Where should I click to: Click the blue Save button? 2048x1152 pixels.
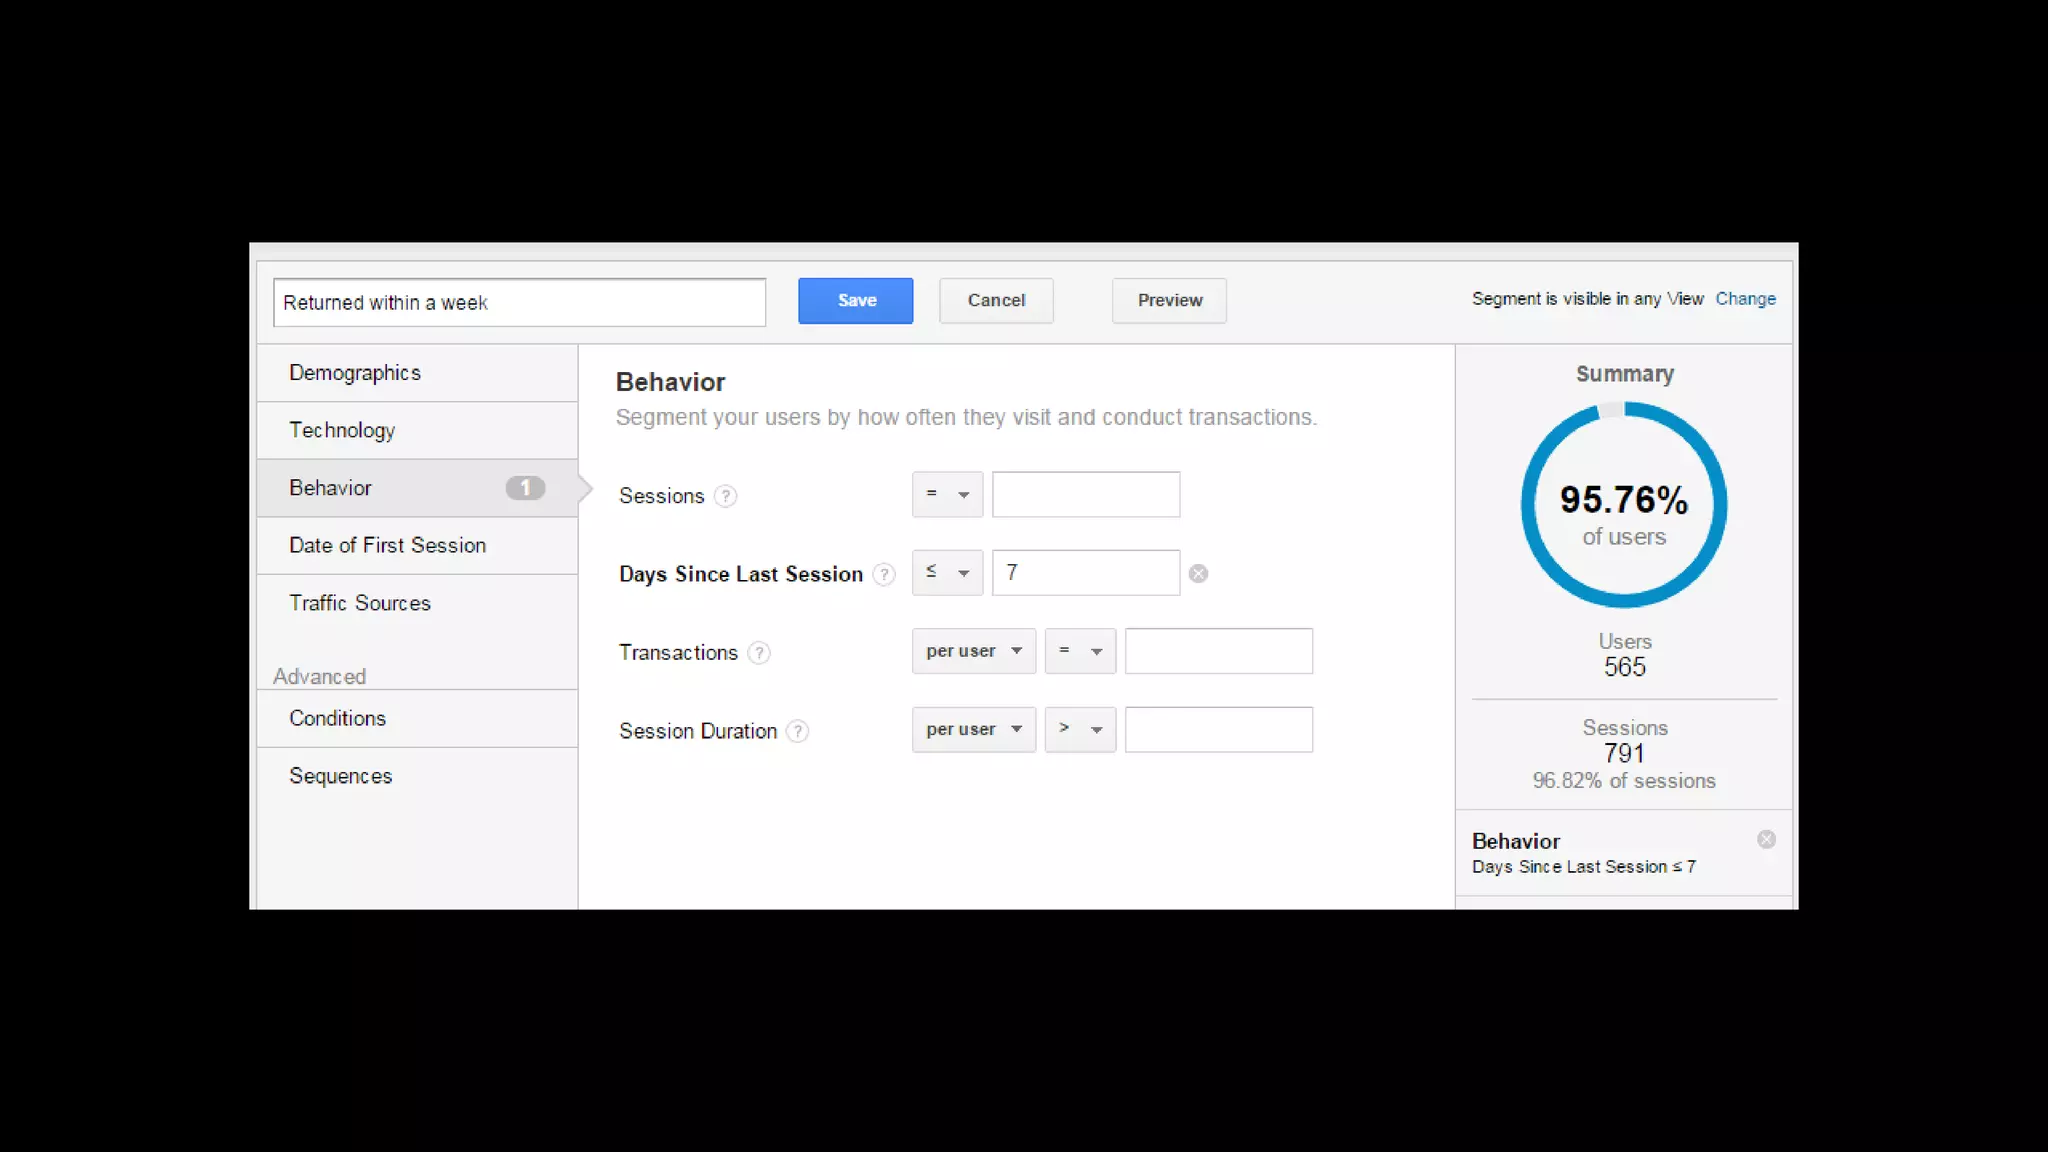coord(855,301)
